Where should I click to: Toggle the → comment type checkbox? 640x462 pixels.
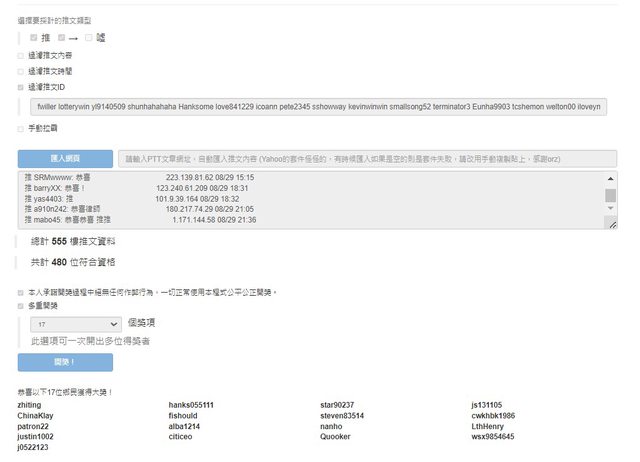click(x=61, y=38)
